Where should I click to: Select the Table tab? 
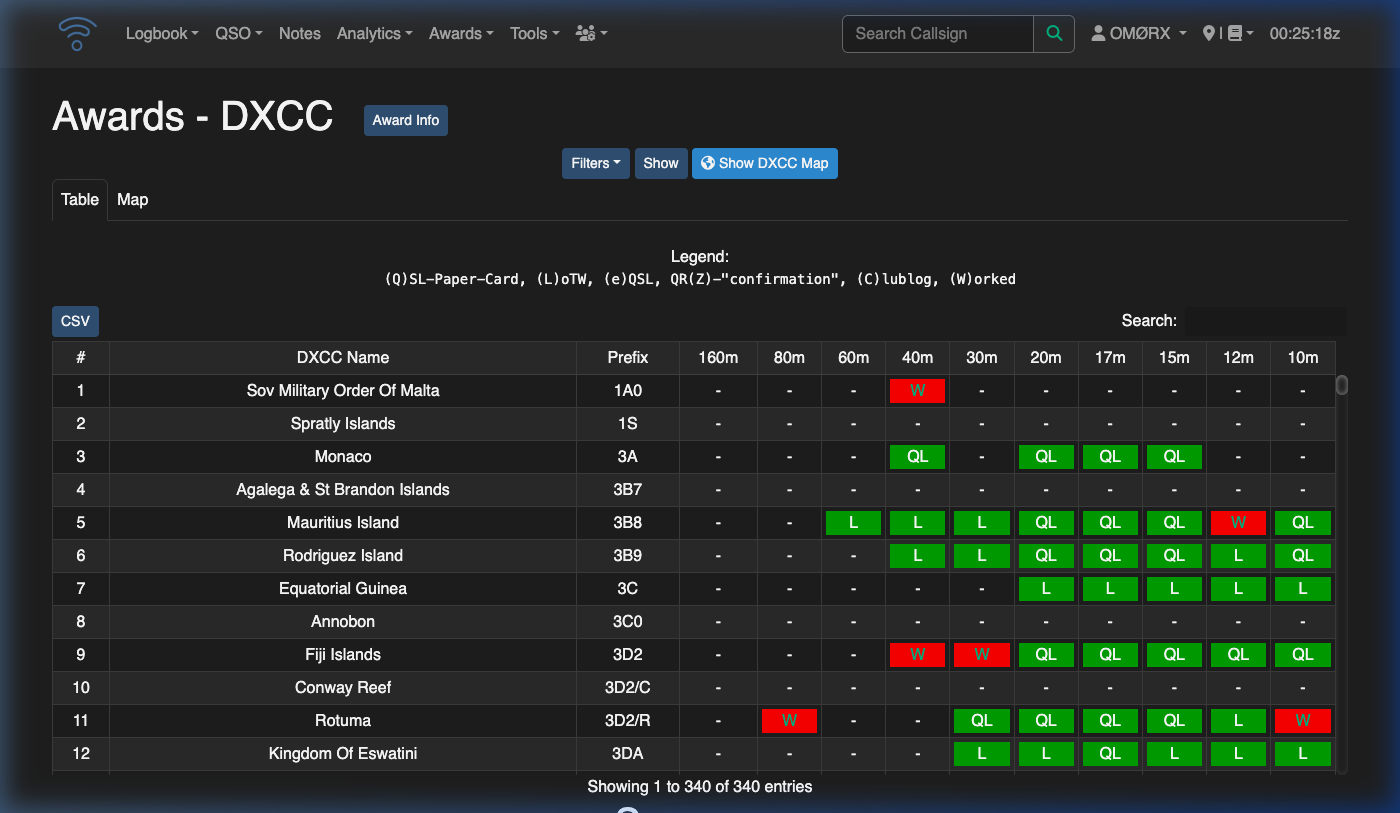[x=80, y=199]
